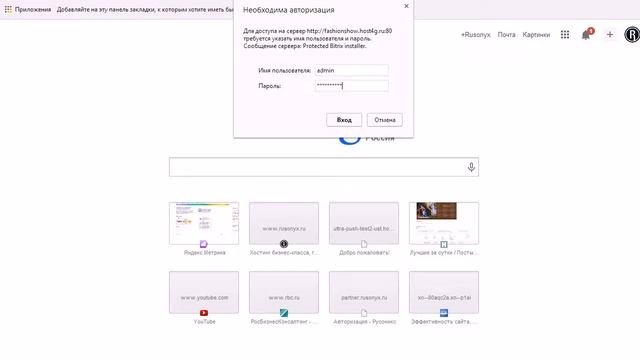This screenshot has width=640, height=360.
Task: Open the Приложения apps shortcut
Action: point(28,9)
